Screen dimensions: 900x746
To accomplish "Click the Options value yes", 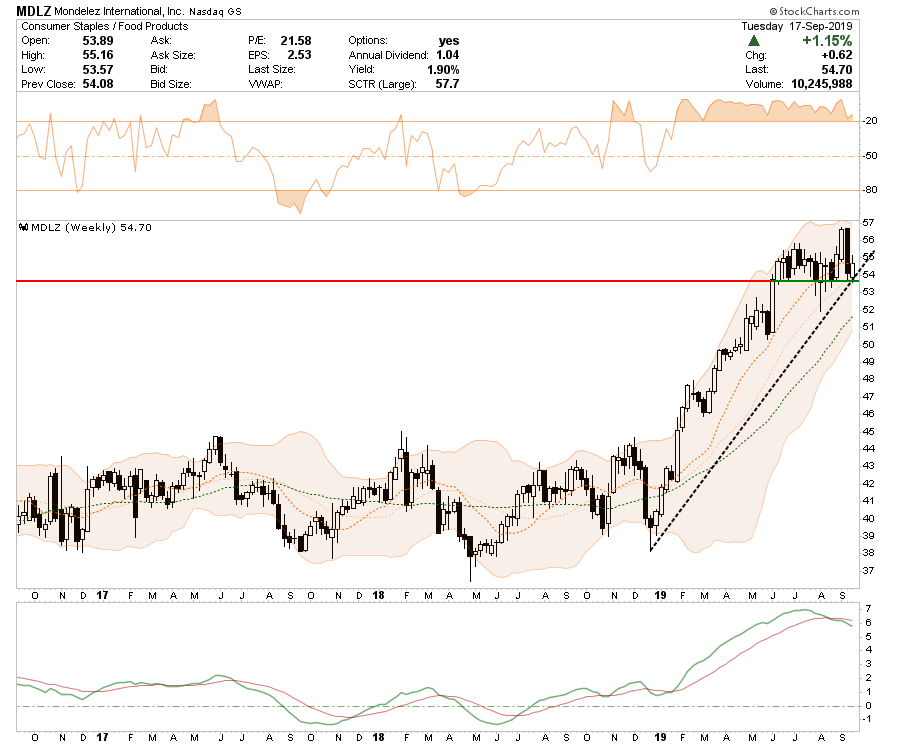I will point(448,41).
